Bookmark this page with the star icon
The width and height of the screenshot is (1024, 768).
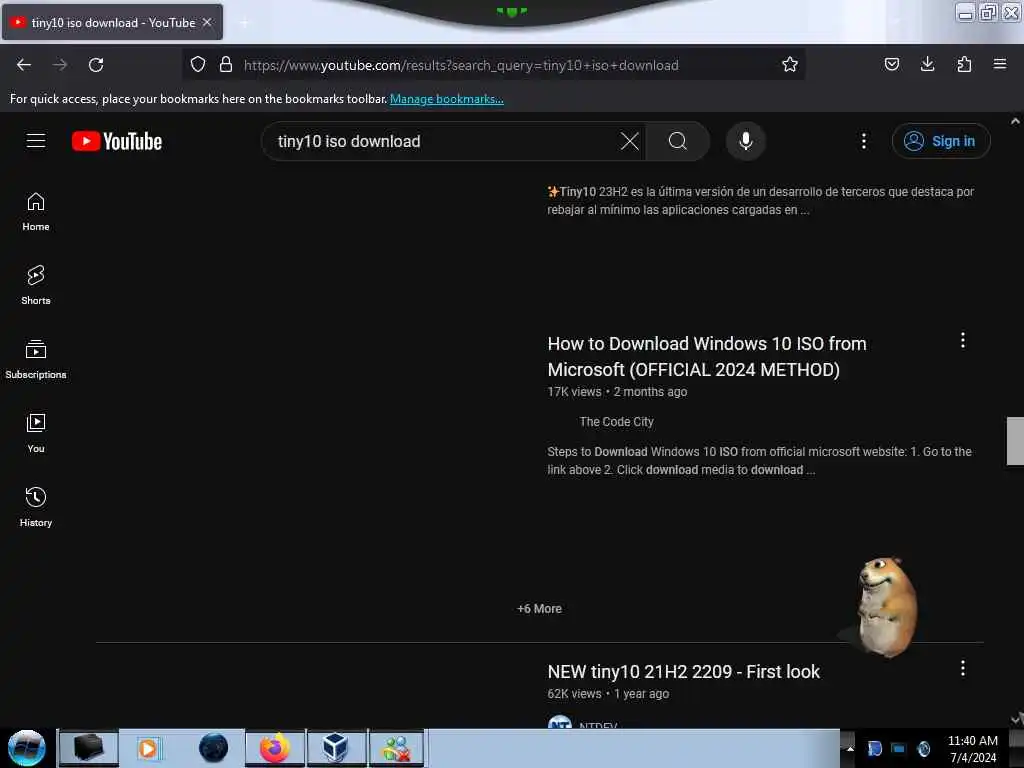(x=790, y=64)
